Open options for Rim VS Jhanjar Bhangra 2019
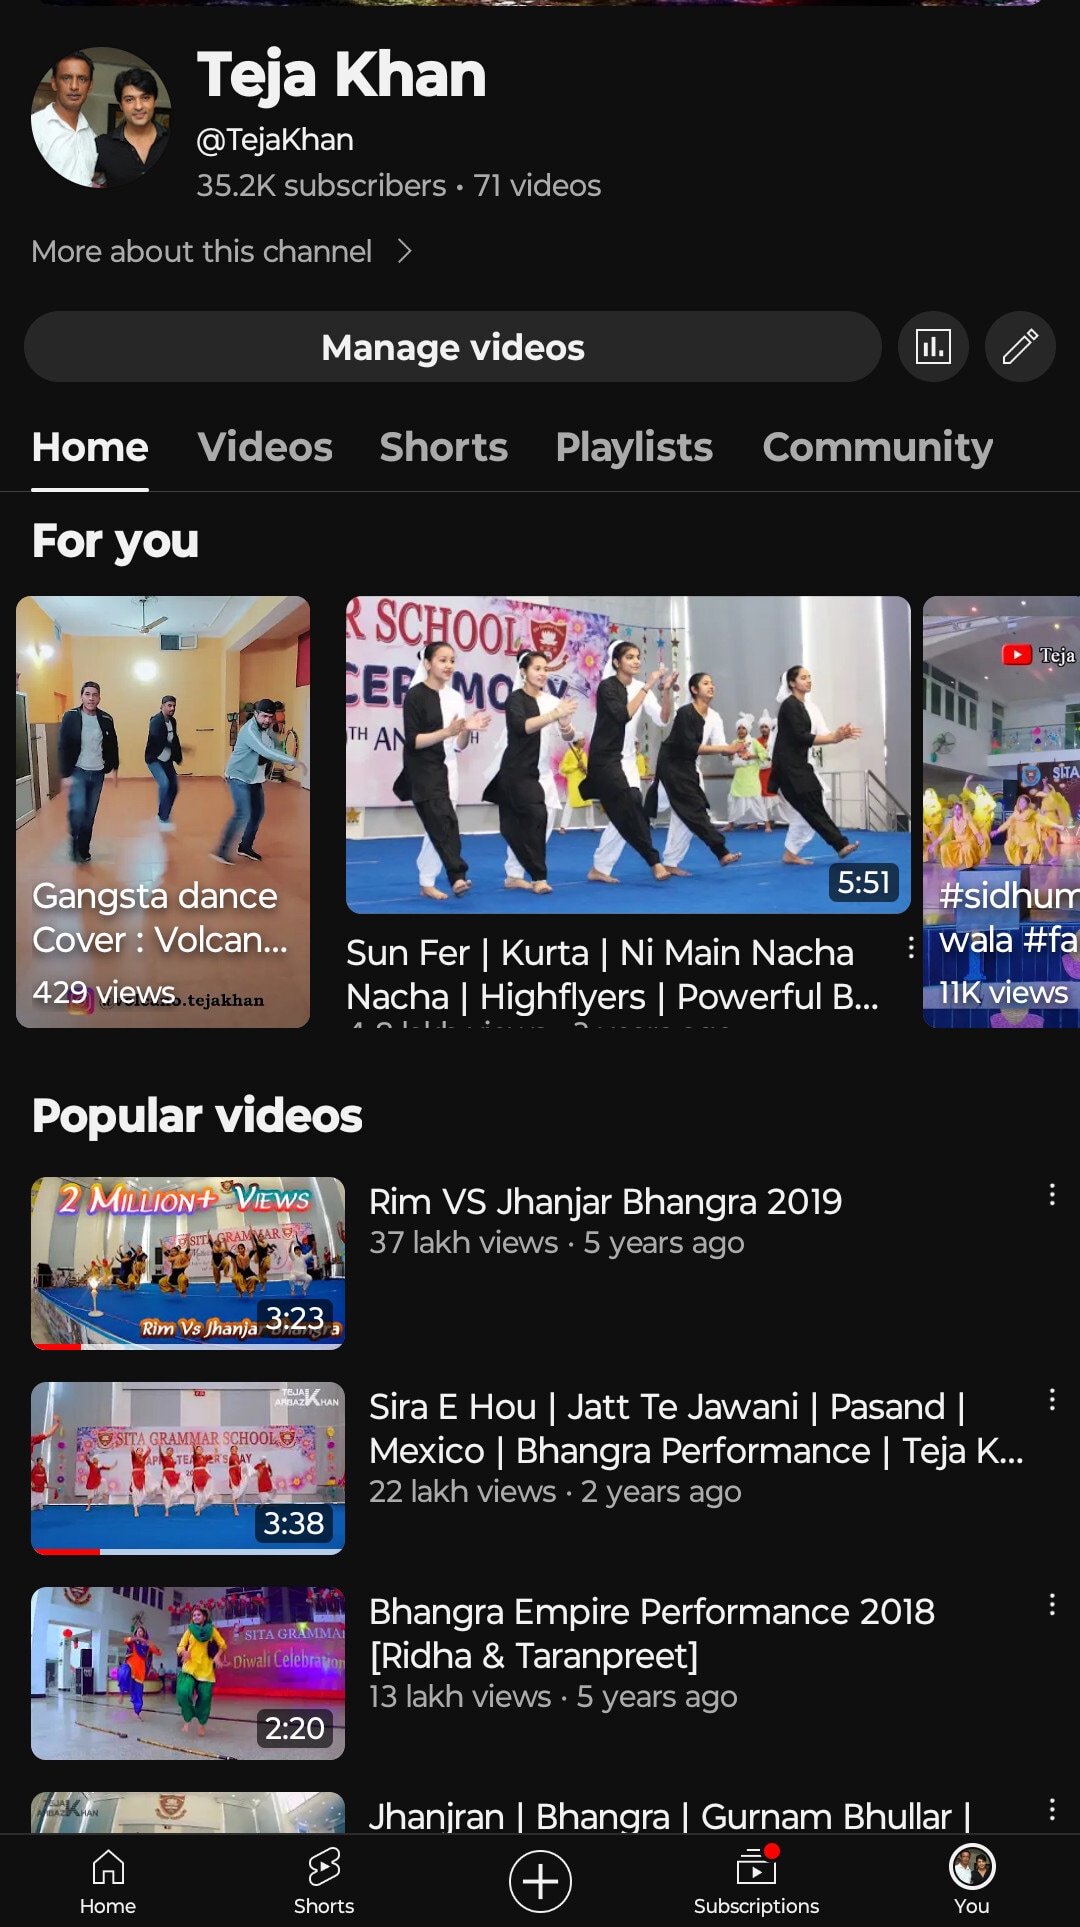This screenshot has width=1080, height=1927. 1052,1195
